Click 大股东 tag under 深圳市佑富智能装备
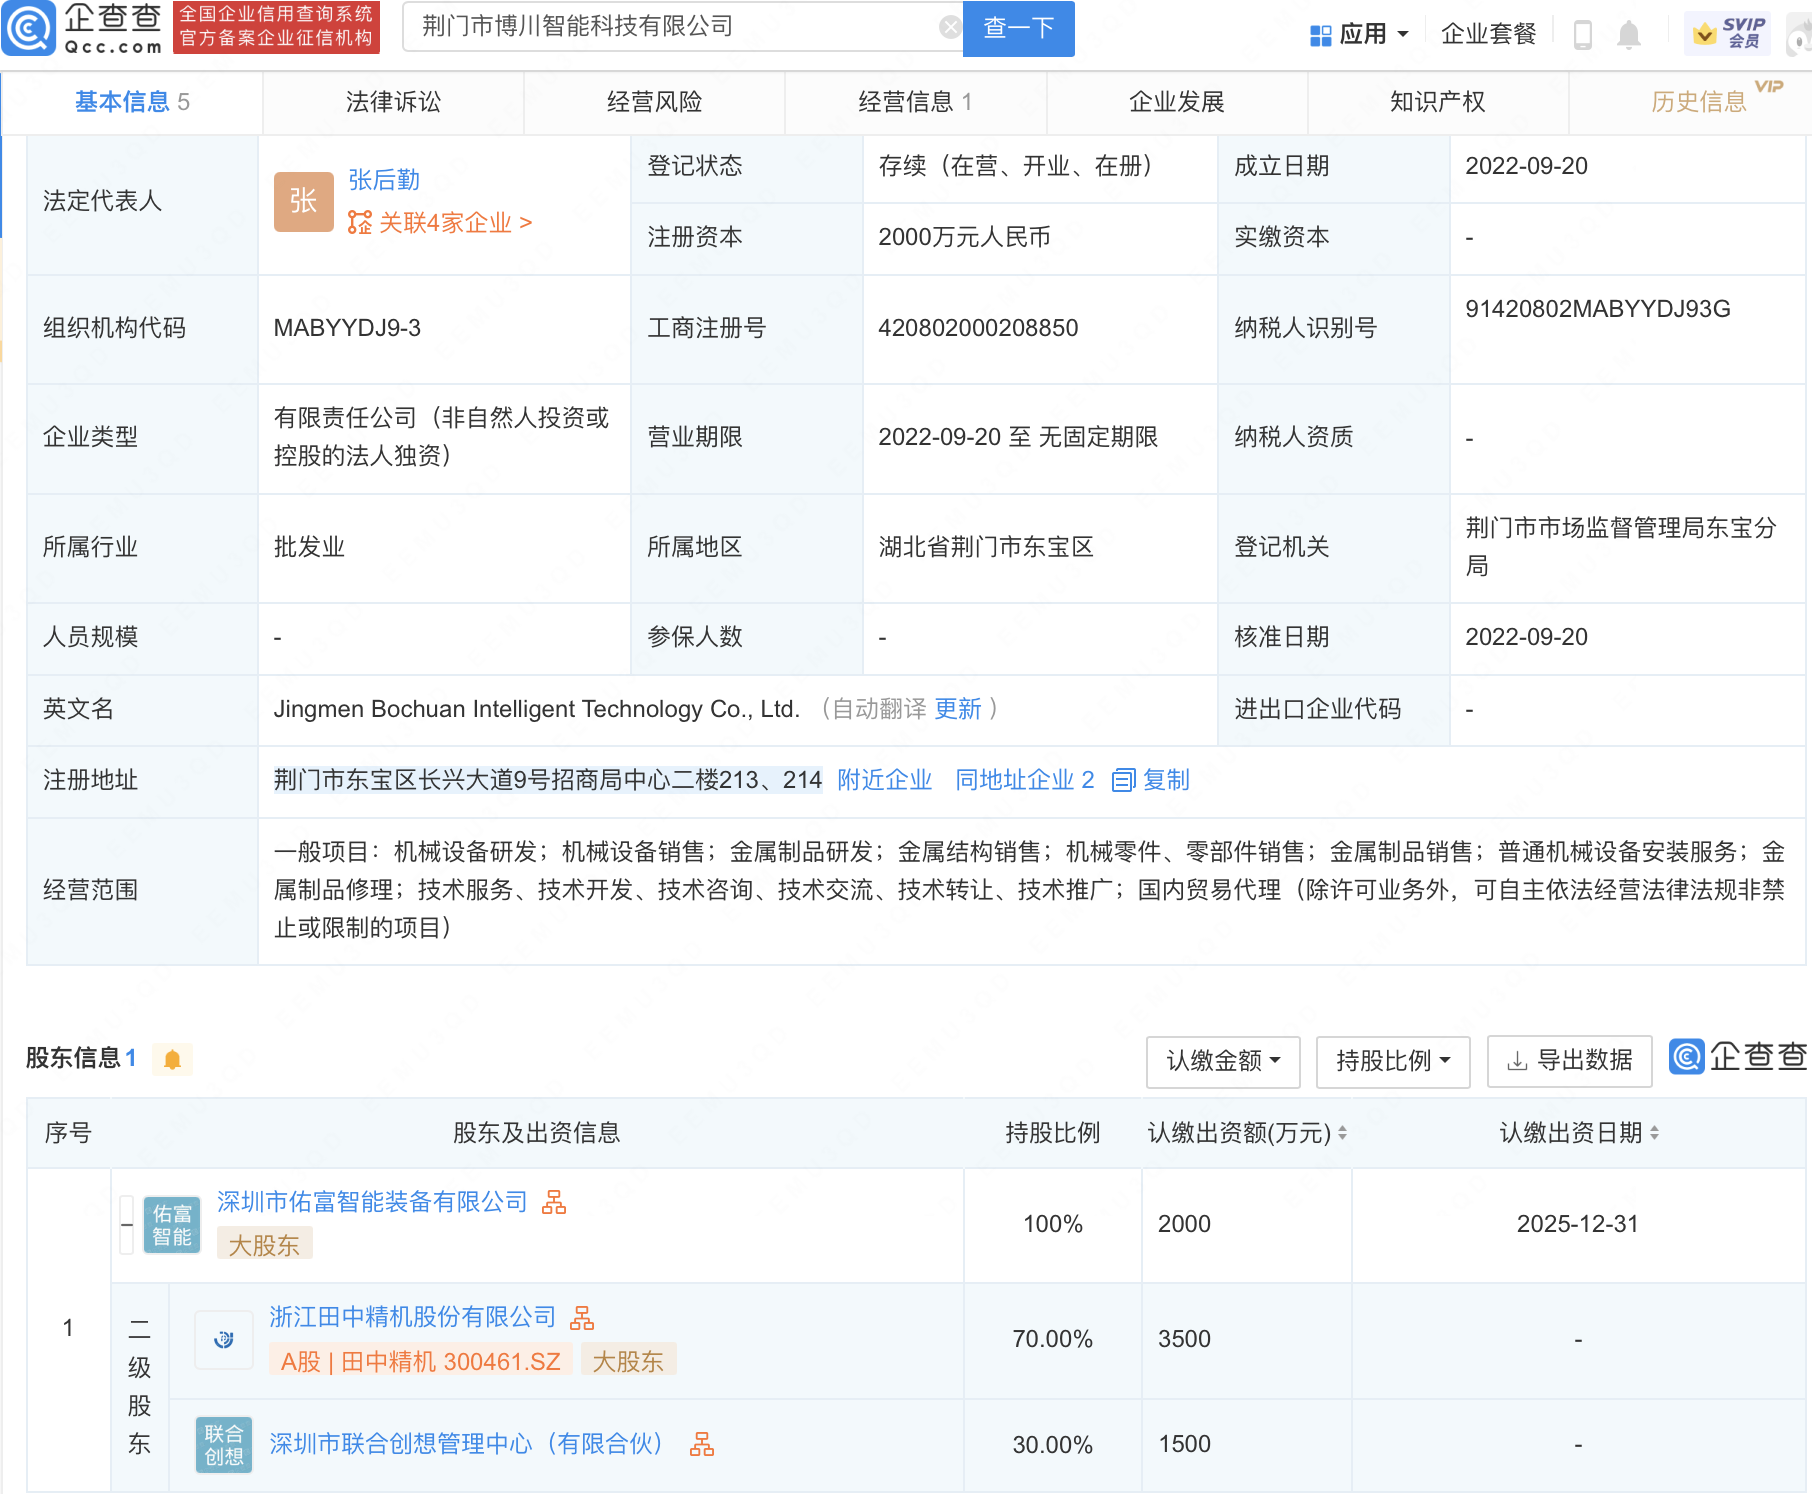This screenshot has height=1494, width=1812. (264, 1245)
